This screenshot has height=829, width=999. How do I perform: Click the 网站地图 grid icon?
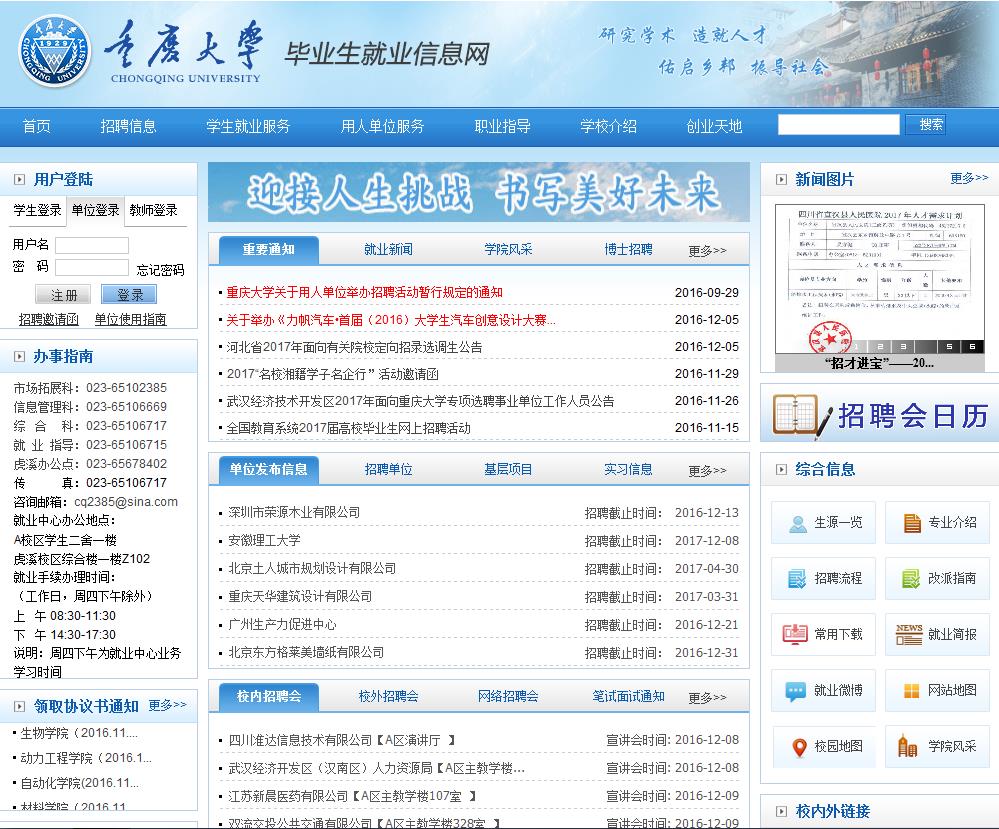click(x=912, y=691)
